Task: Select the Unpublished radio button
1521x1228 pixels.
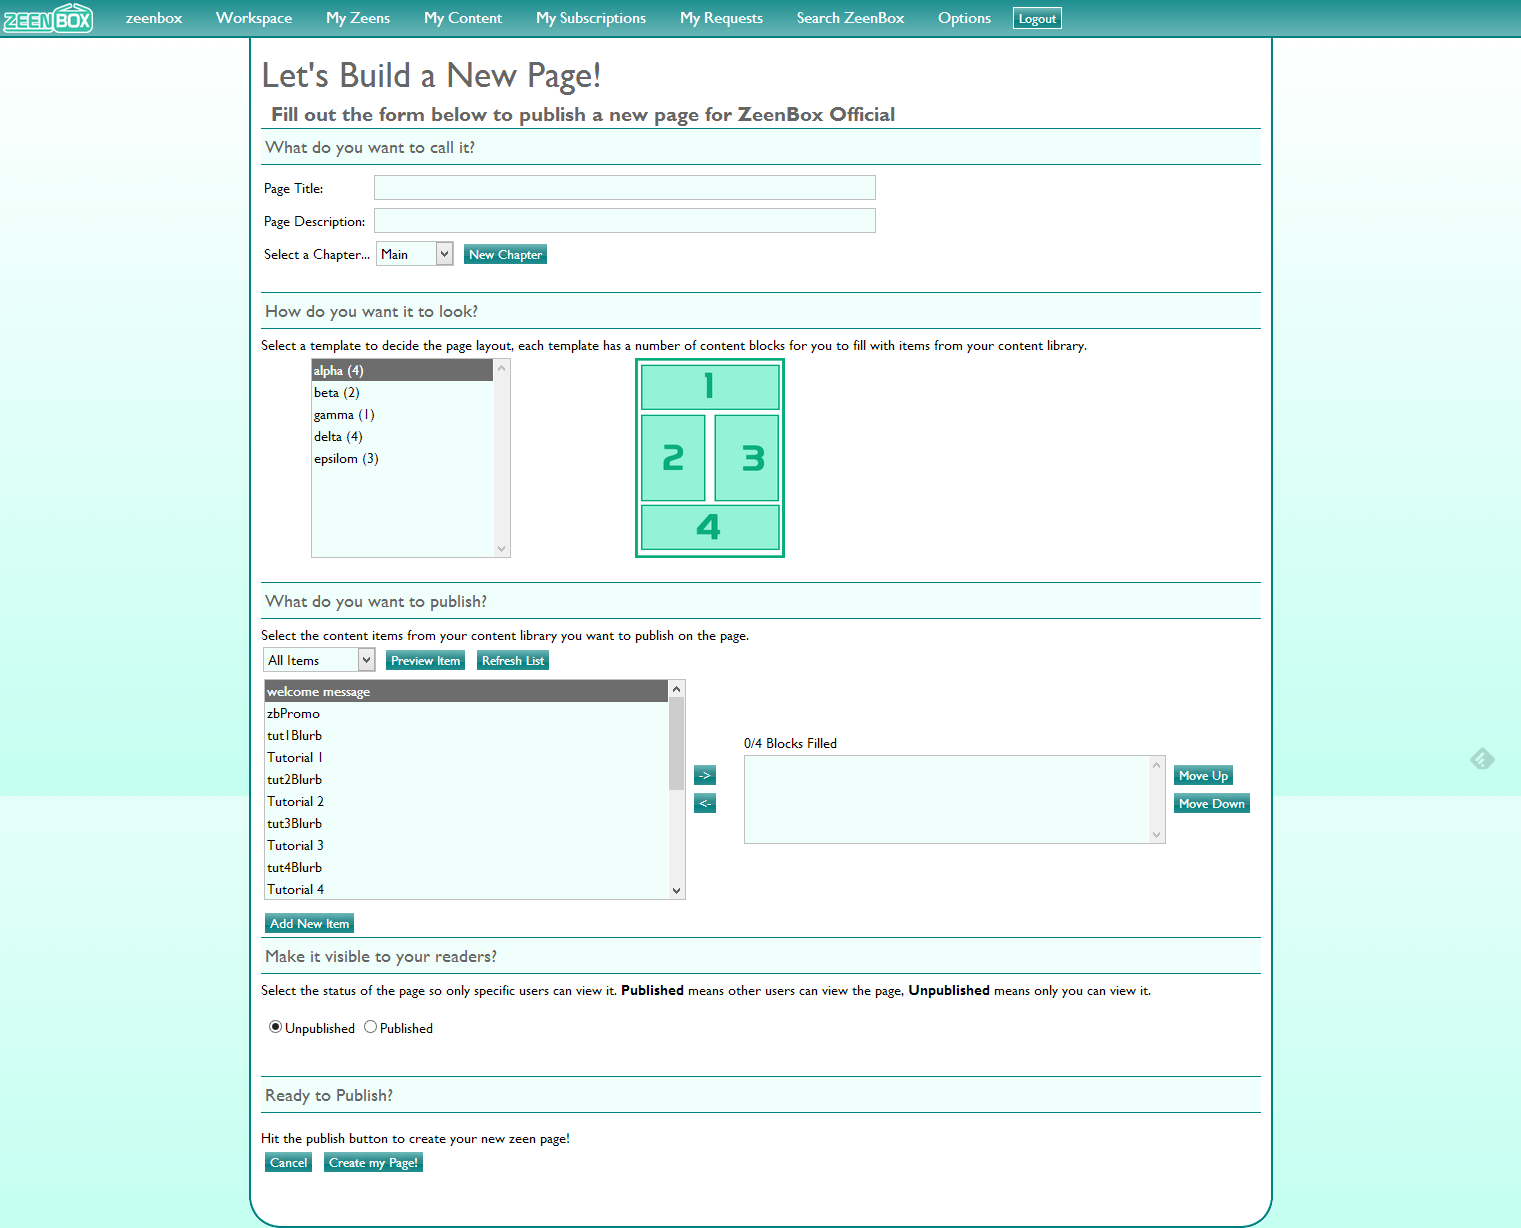Action: point(275,1027)
